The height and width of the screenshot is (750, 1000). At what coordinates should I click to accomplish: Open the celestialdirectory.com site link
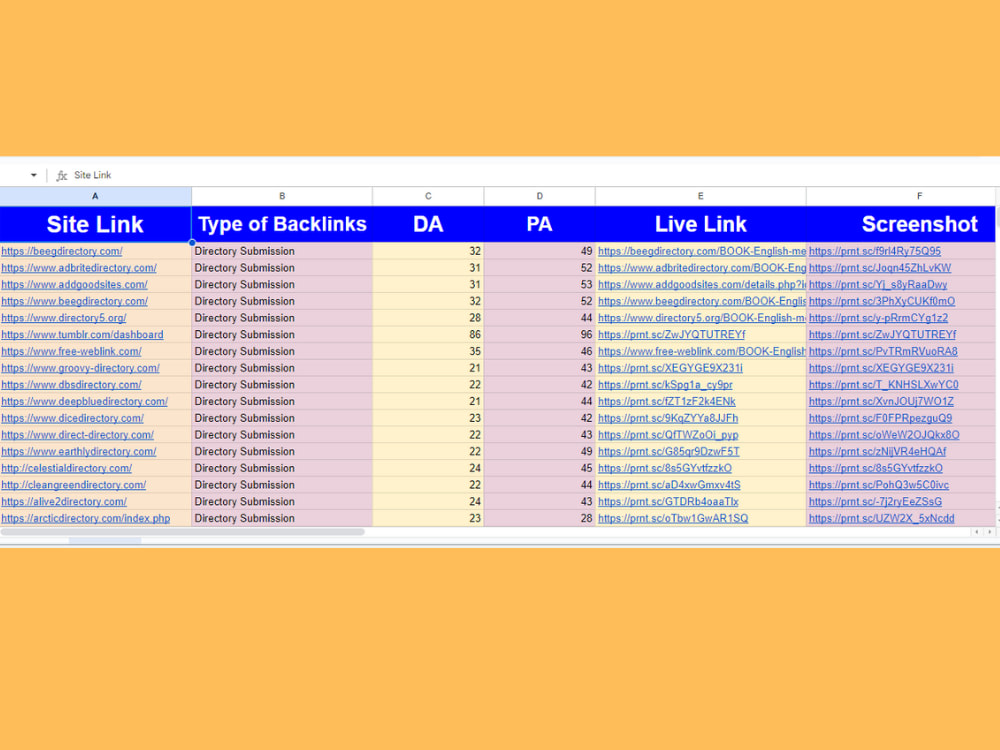[67, 468]
